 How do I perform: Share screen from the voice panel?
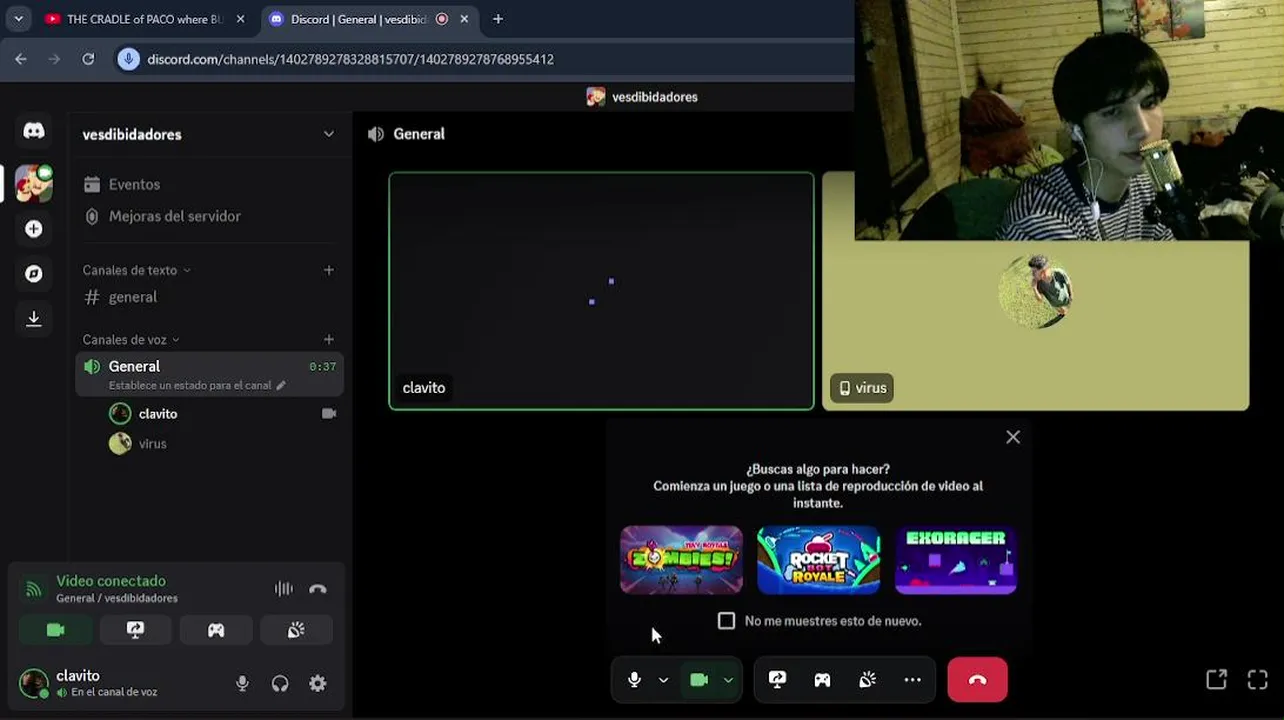point(135,630)
